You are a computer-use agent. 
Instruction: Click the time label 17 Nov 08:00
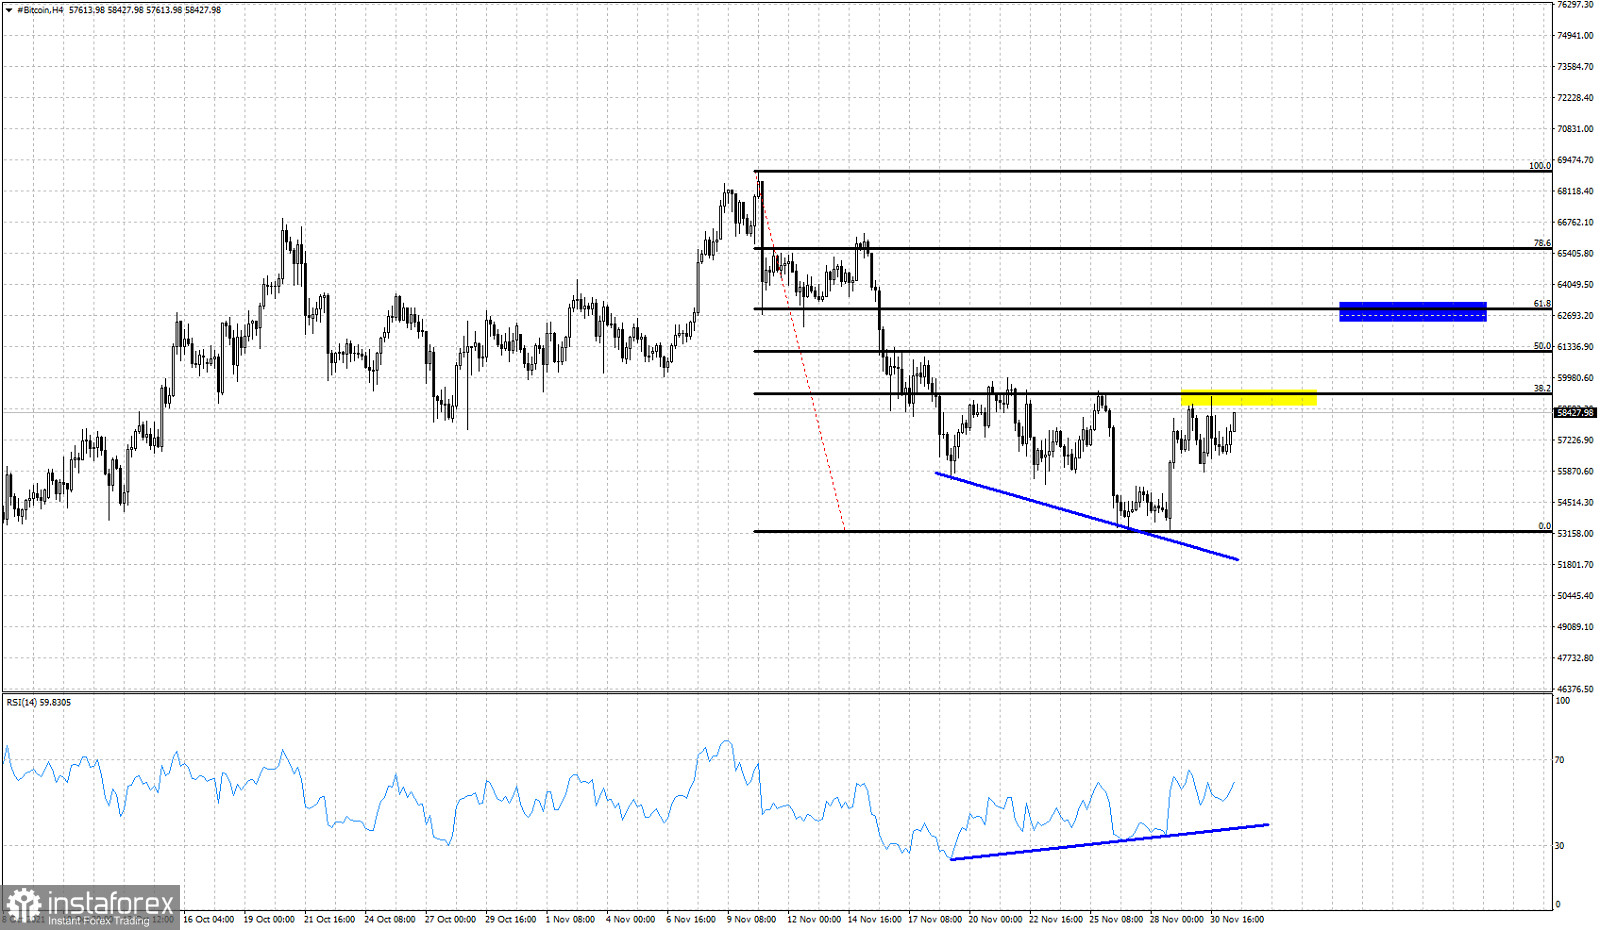(x=935, y=919)
